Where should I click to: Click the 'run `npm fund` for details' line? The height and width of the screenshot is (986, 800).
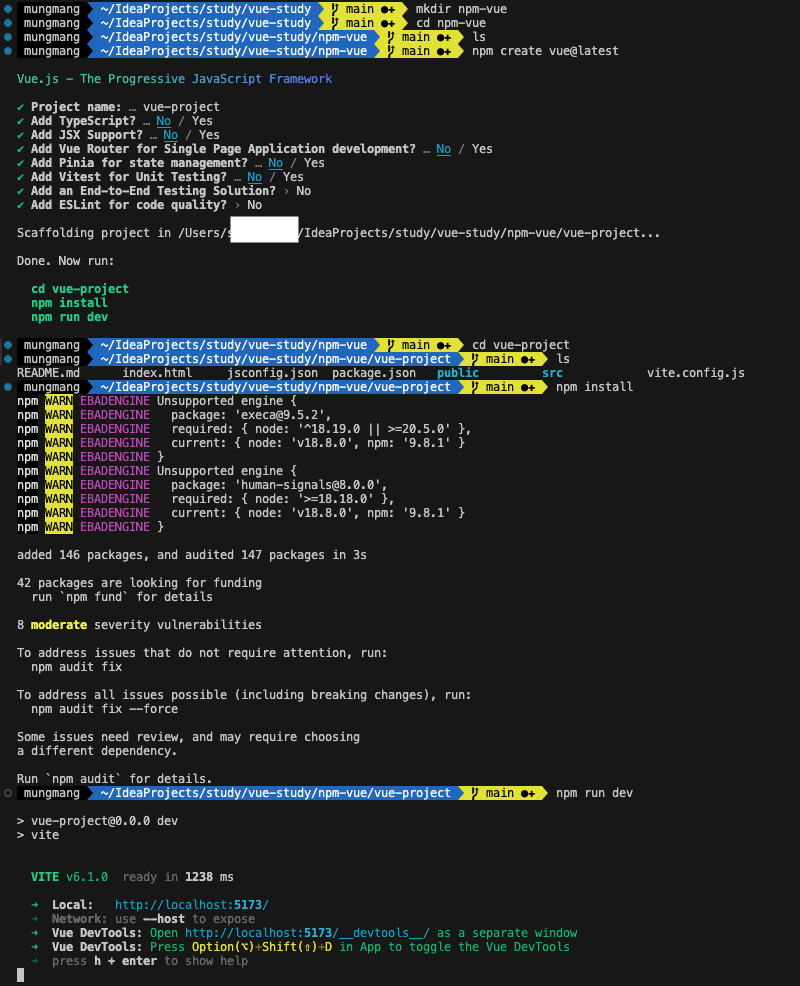pos(122,597)
